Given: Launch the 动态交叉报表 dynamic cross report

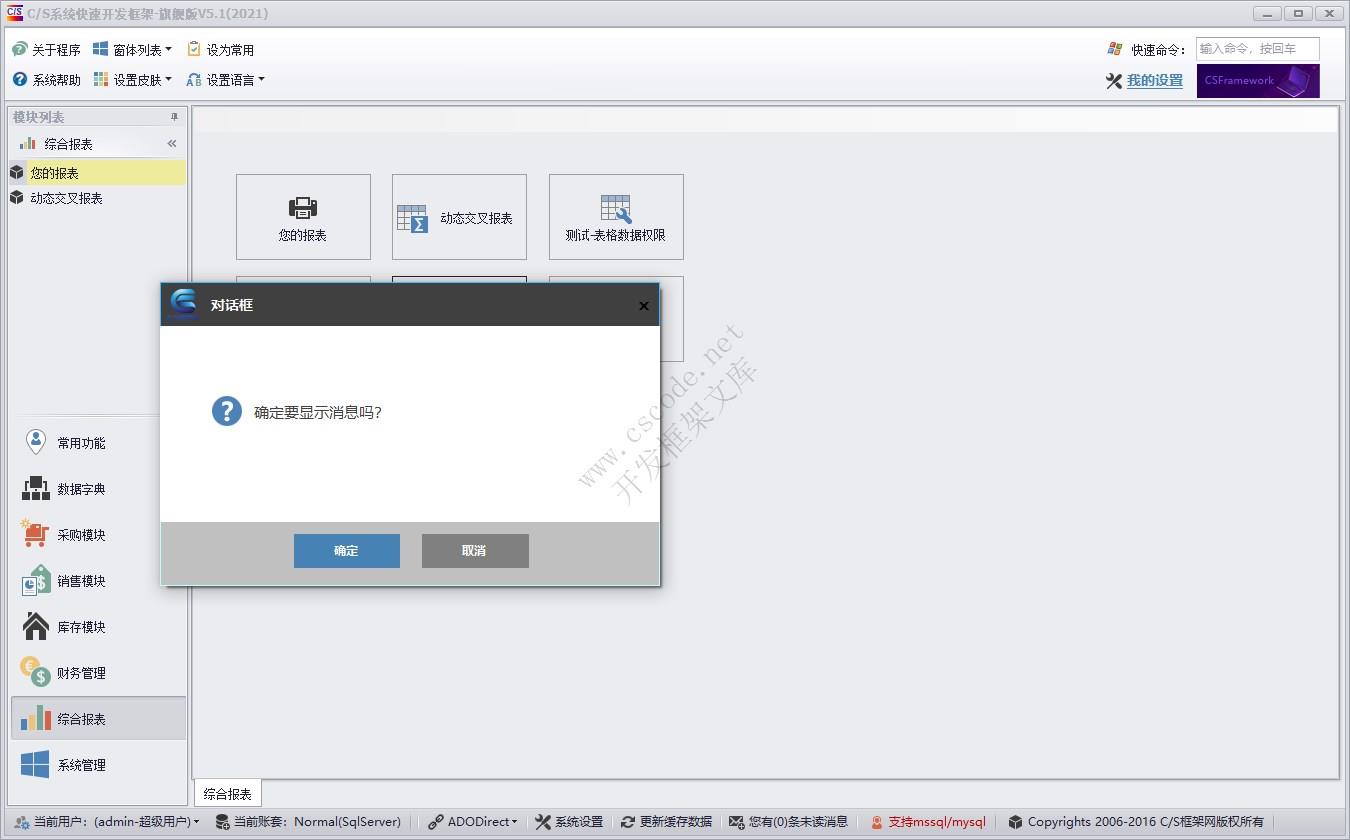Looking at the screenshot, I should coord(459,216).
